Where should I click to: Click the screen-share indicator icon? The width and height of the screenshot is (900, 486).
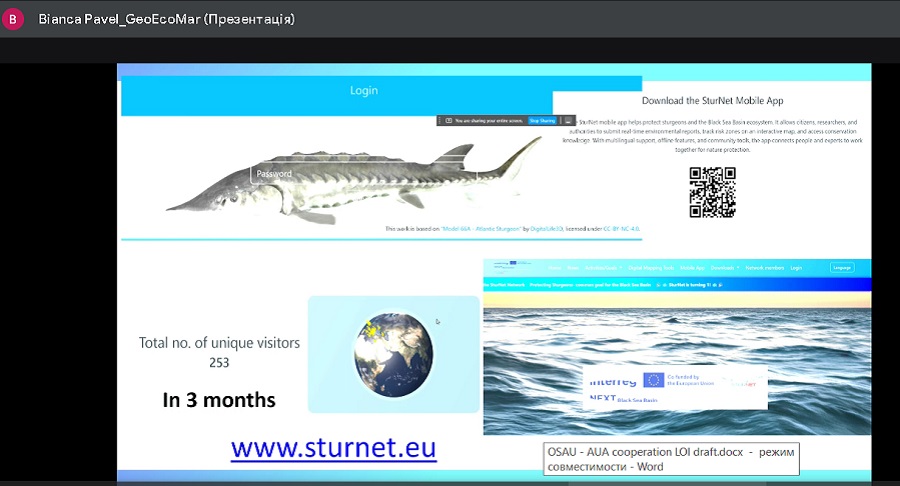coord(446,121)
